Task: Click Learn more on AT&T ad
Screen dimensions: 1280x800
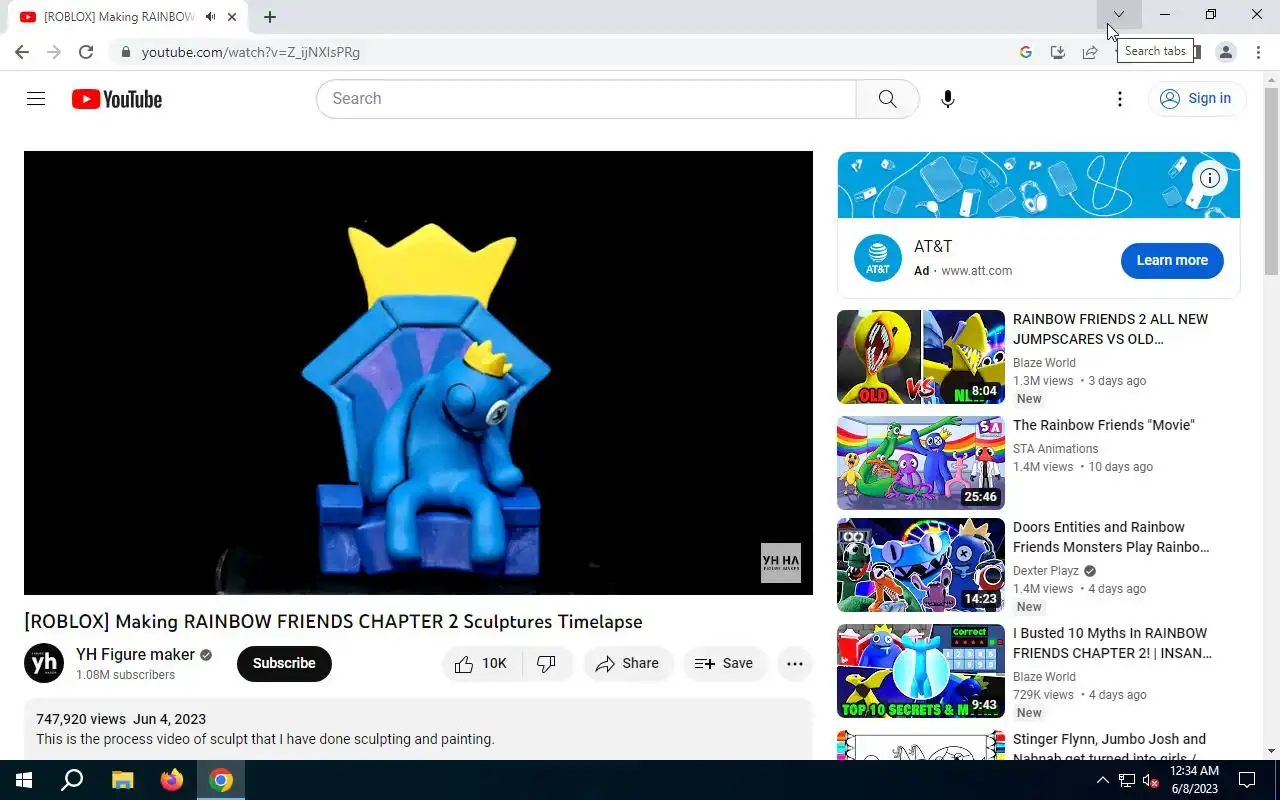Action: 1172,260
